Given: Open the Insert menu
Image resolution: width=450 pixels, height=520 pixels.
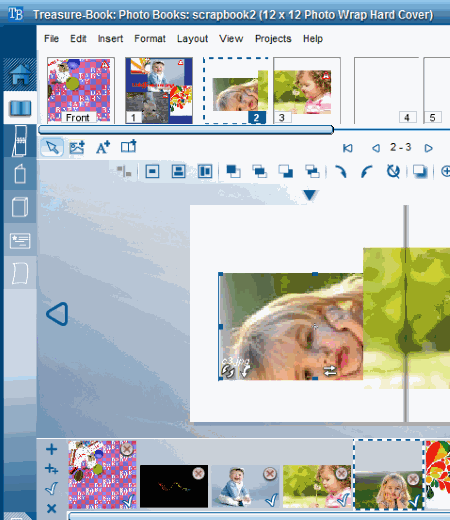Looking at the screenshot, I should pyautogui.click(x=110, y=39).
